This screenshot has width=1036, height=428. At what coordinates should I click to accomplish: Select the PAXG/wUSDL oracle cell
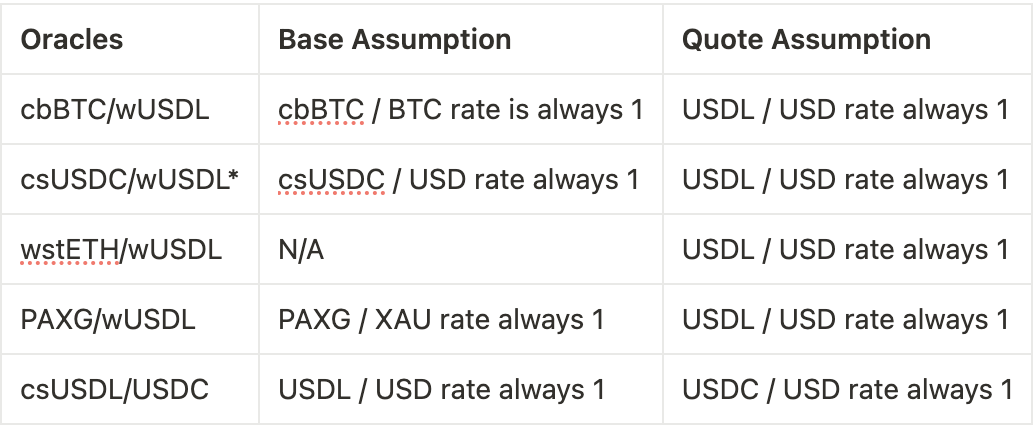108,320
